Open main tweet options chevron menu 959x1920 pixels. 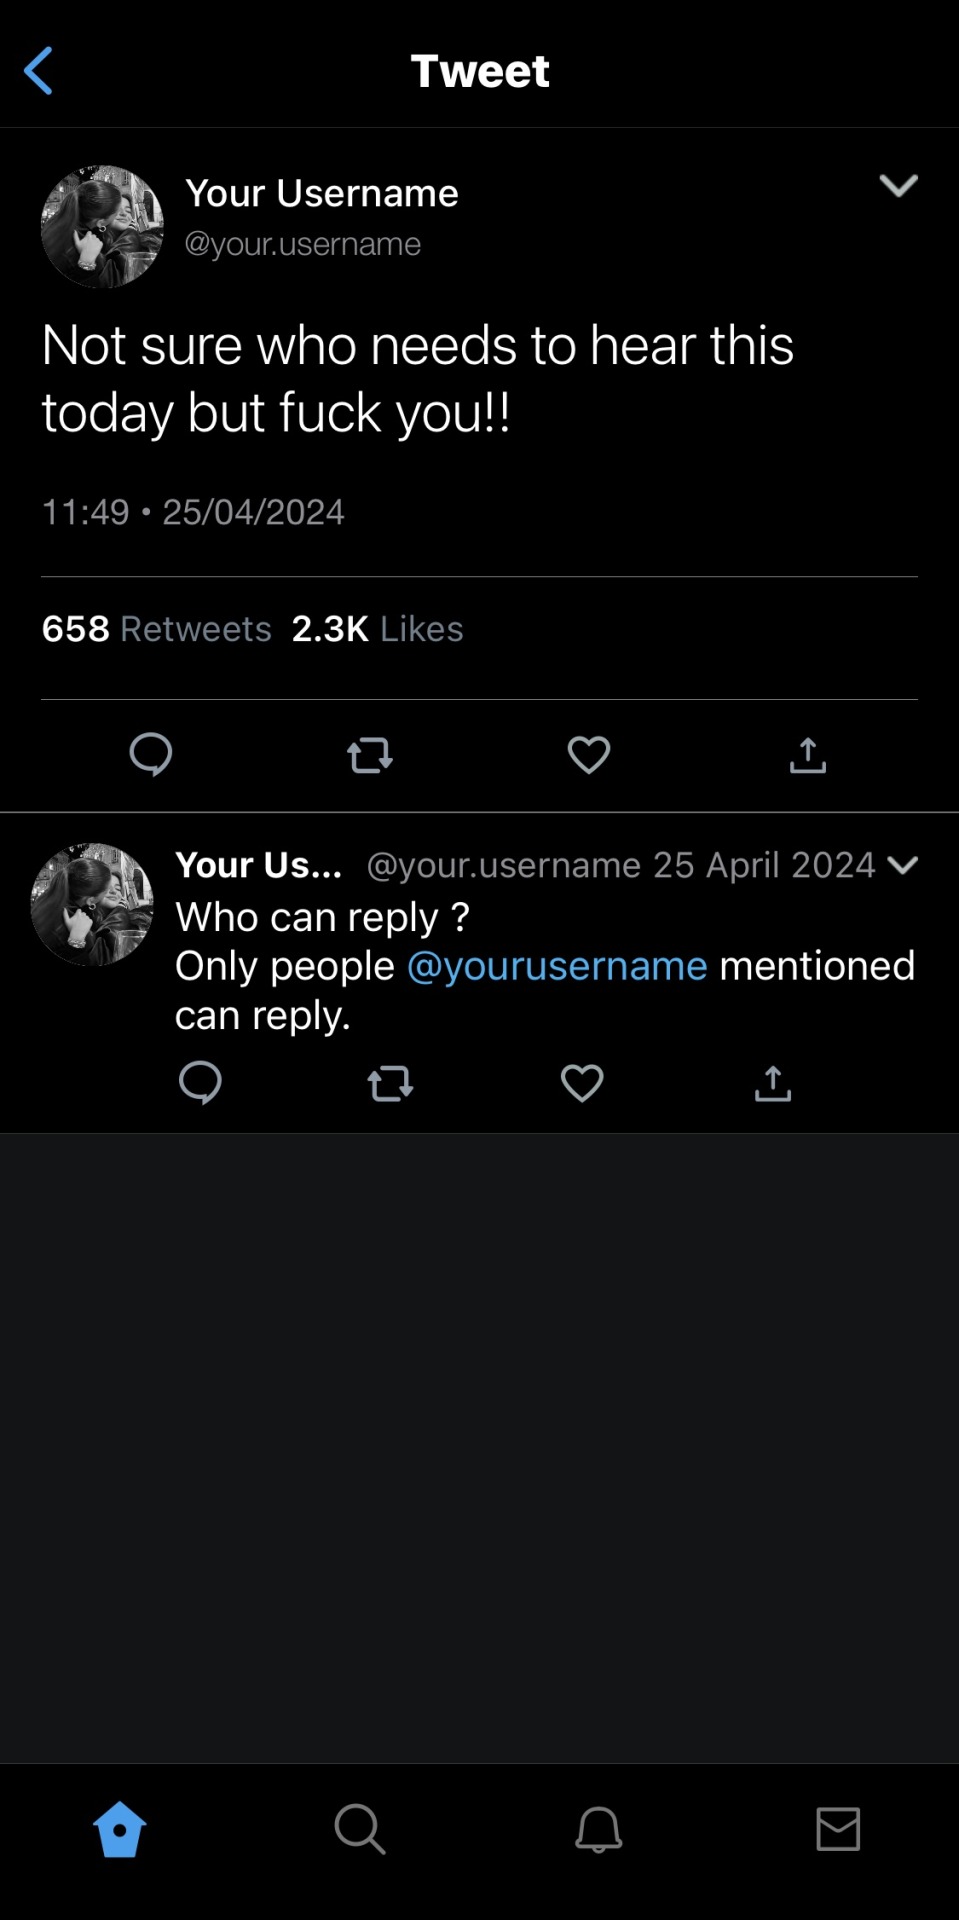tap(898, 185)
